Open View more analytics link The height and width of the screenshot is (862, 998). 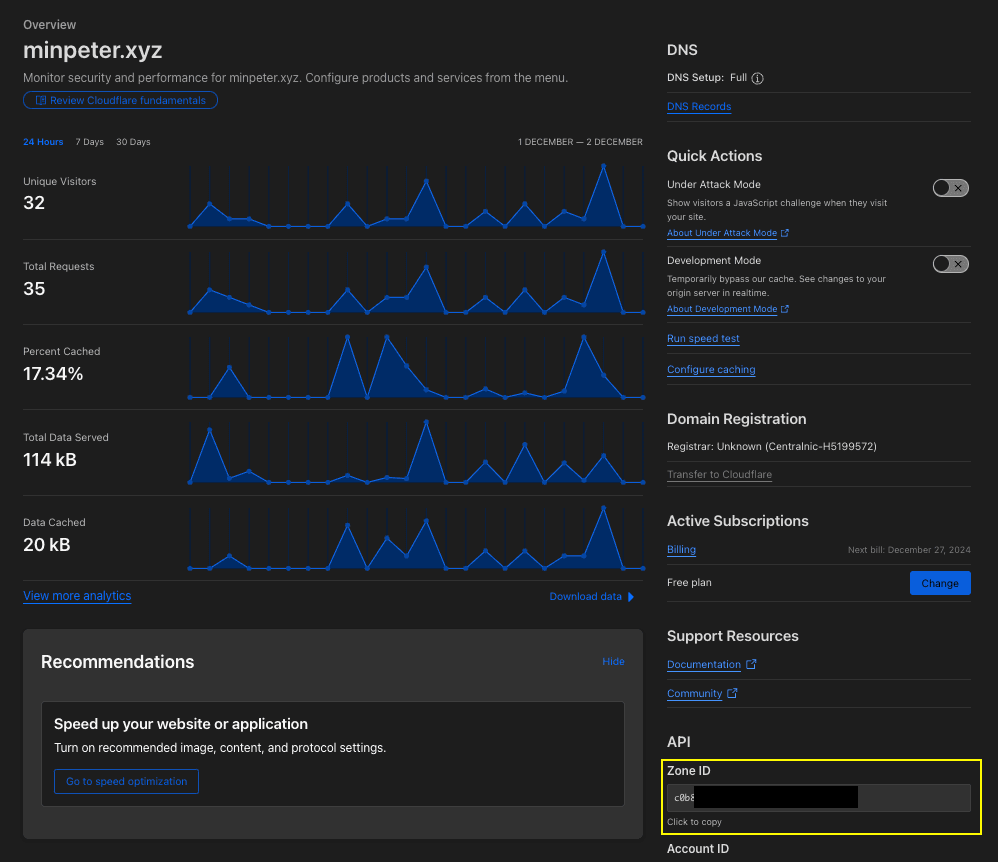click(77, 596)
